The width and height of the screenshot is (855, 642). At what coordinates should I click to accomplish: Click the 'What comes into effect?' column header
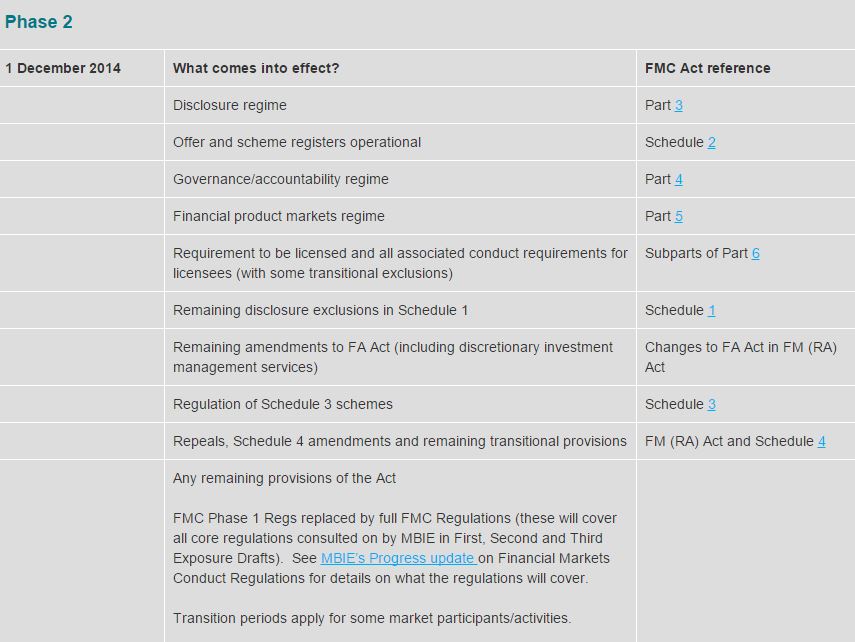pos(256,69)
